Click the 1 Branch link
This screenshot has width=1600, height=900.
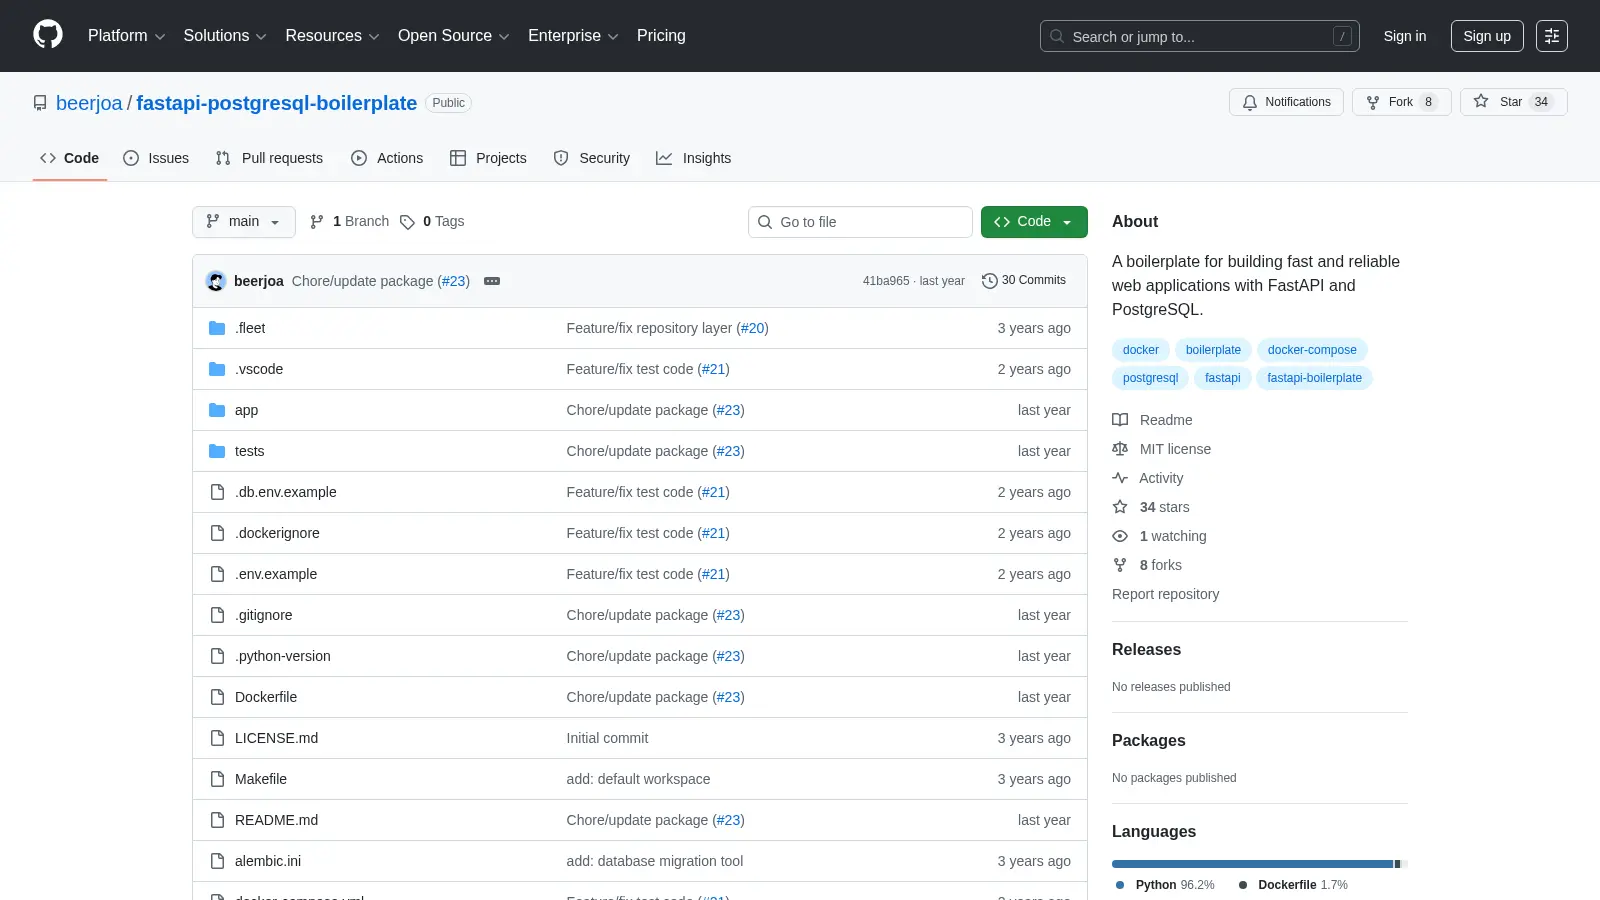(x=349, y=221)
